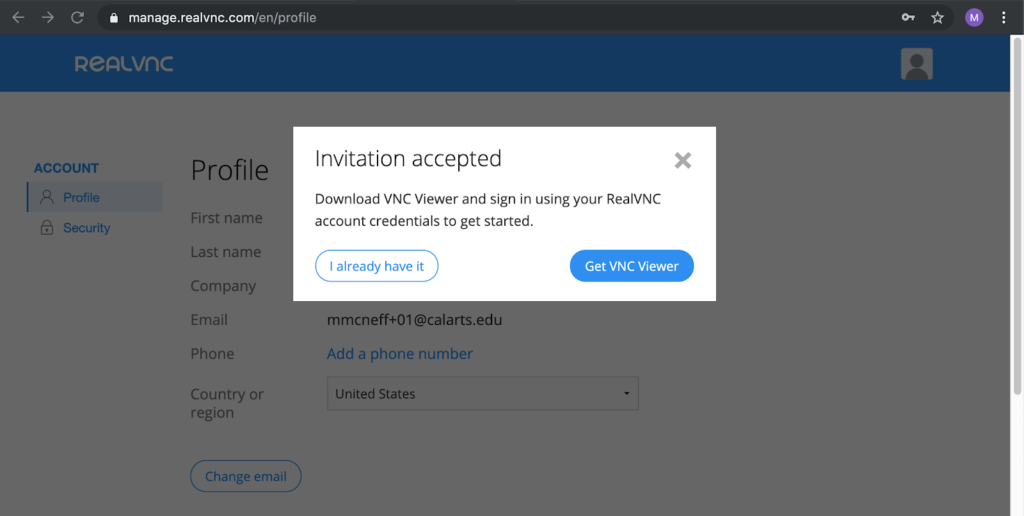Click the RealVNC logo
The width and height of the screenshot is (1024, 516).
point(124,64)
